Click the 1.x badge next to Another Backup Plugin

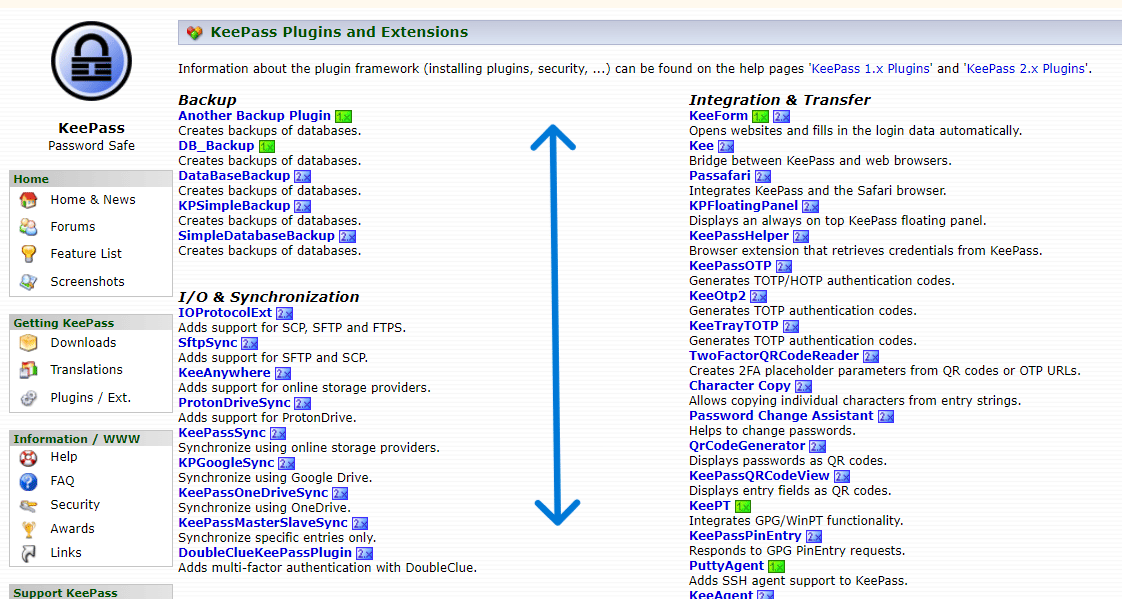coord(343,115)
